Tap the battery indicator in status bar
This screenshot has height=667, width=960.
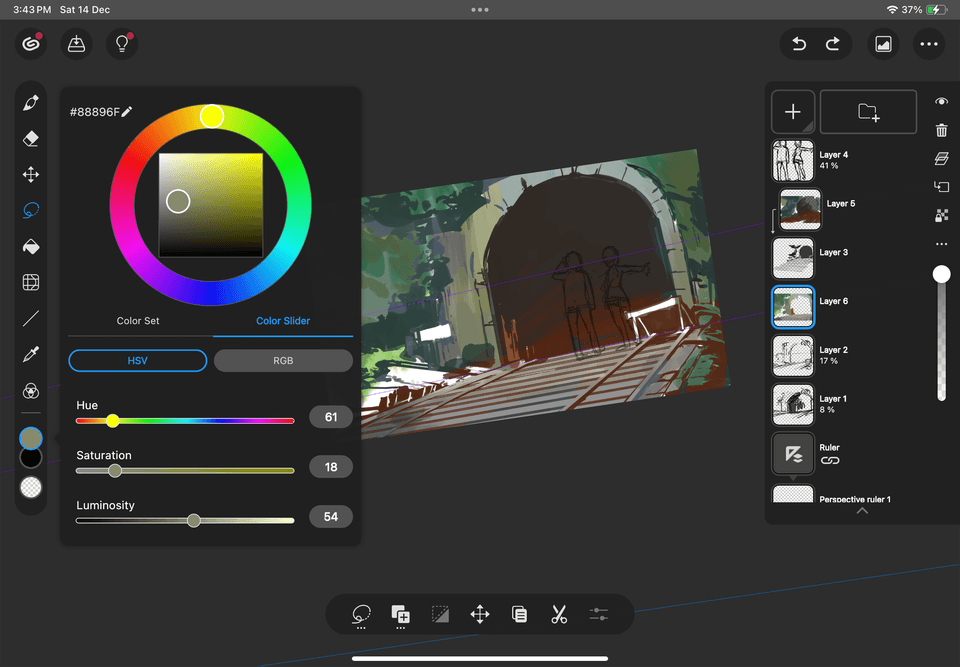(x=936, y=10)
